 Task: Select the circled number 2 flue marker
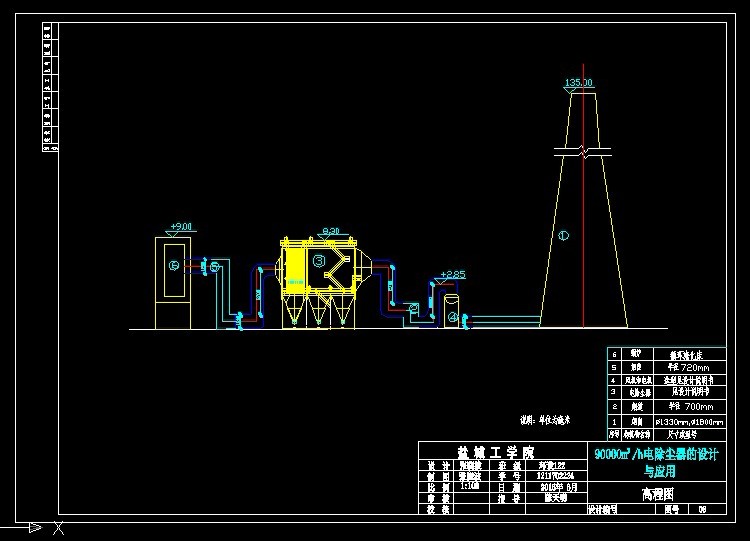(x=414, y=307)
